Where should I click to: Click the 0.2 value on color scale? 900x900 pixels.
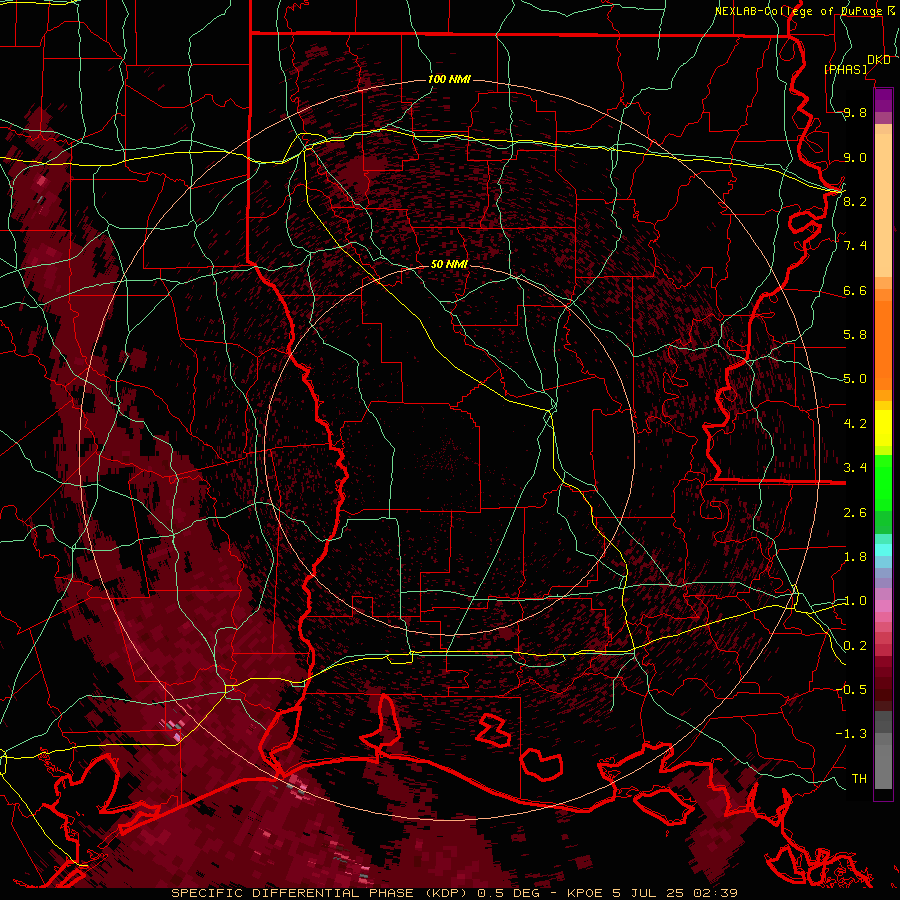pos(855,645)
